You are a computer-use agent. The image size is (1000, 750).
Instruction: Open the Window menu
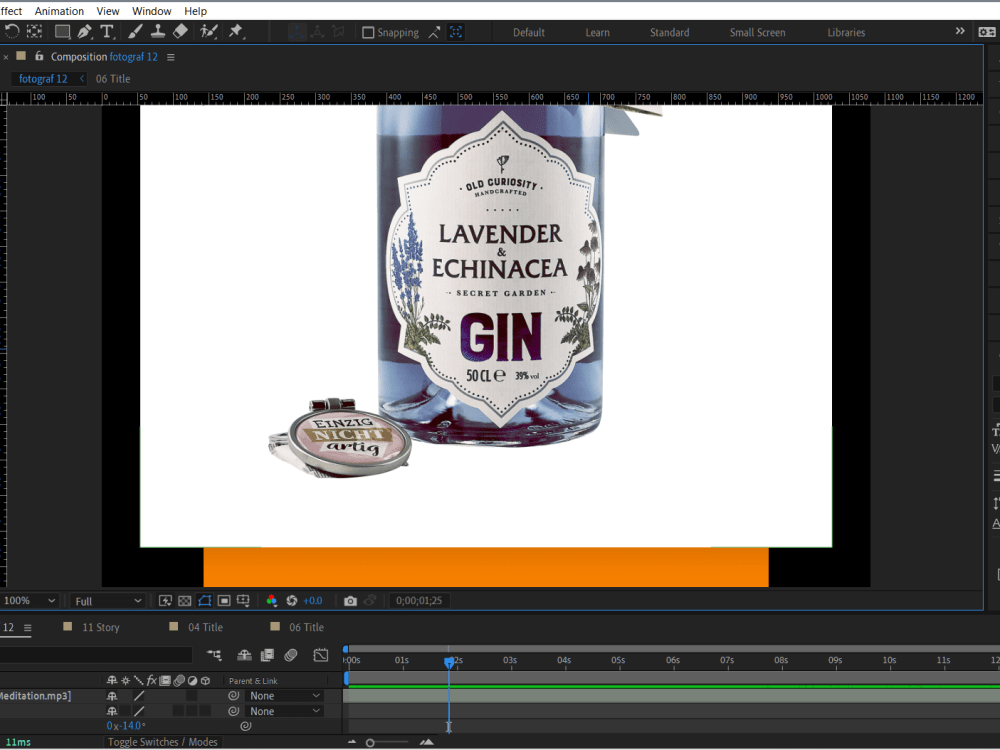pos(152,11)
